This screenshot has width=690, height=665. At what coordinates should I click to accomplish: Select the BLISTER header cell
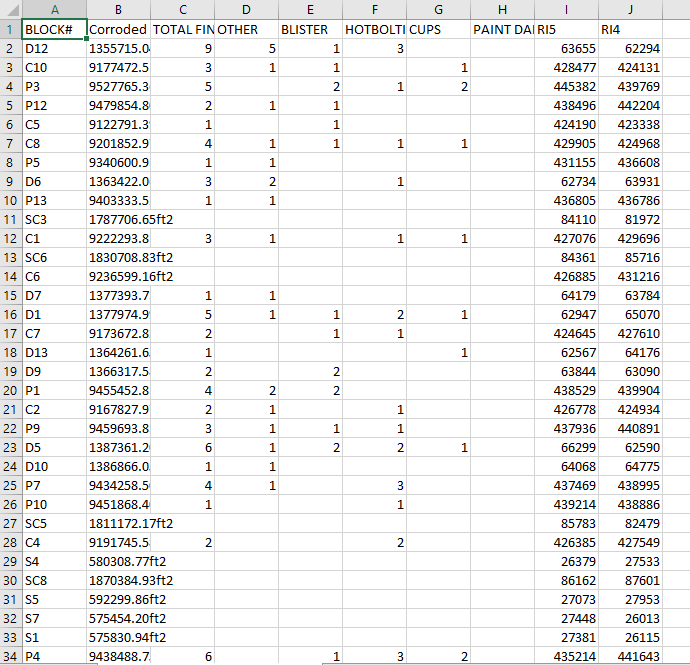coord(310,29)
